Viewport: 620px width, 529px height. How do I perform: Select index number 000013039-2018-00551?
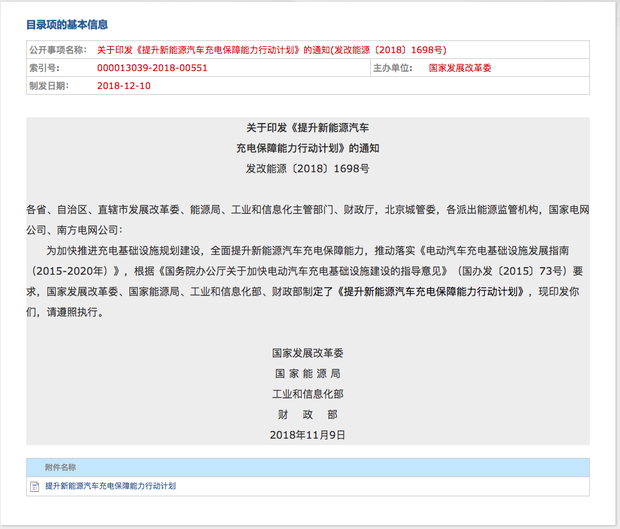tap(152, 68)
